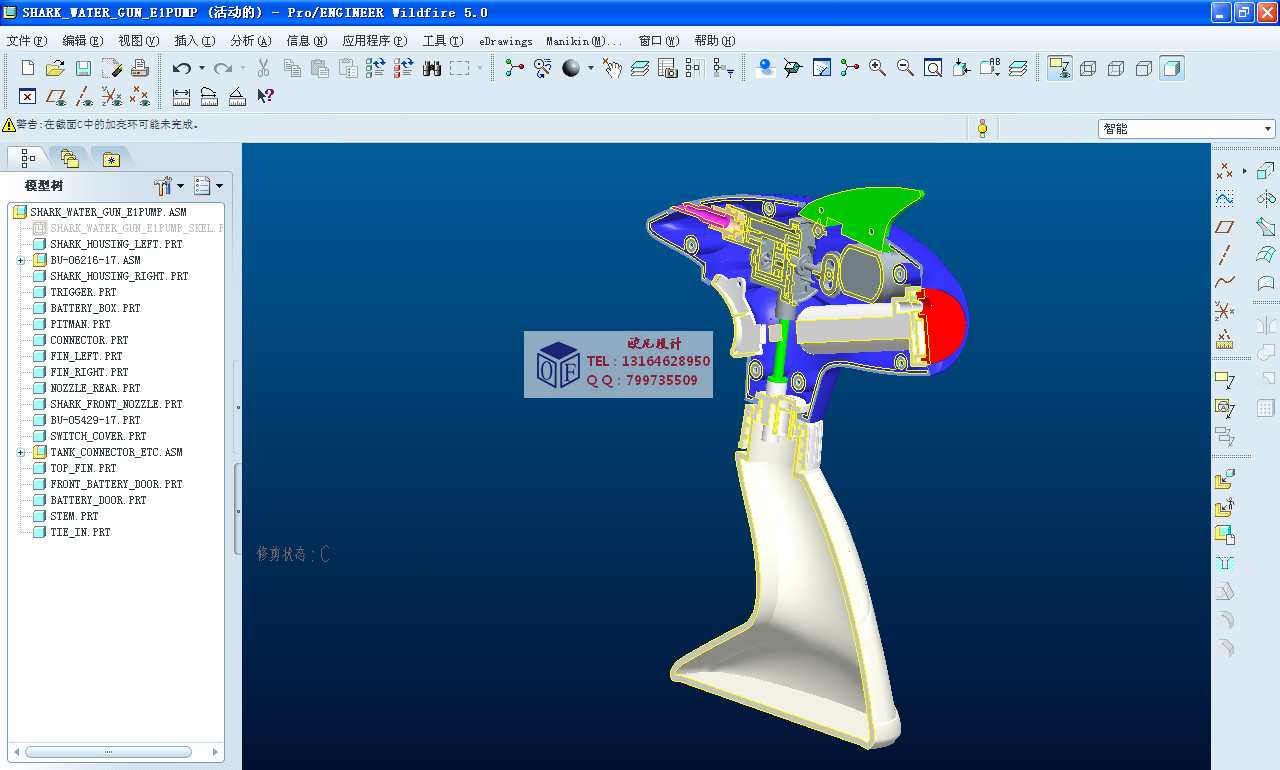Click the Hole tool icon
The width and height of the screenshot is (1280, 770).
point(1224,563)
